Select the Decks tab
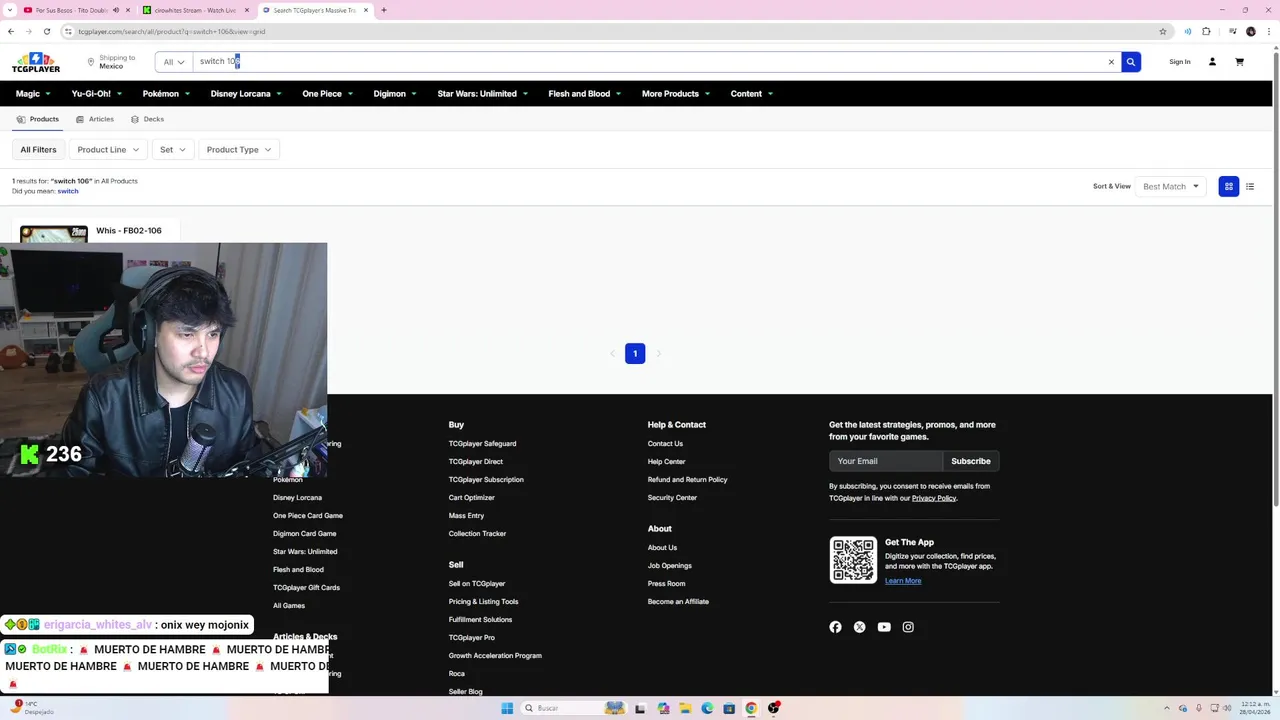1280x720 pixels. click(x=147, y=119)
